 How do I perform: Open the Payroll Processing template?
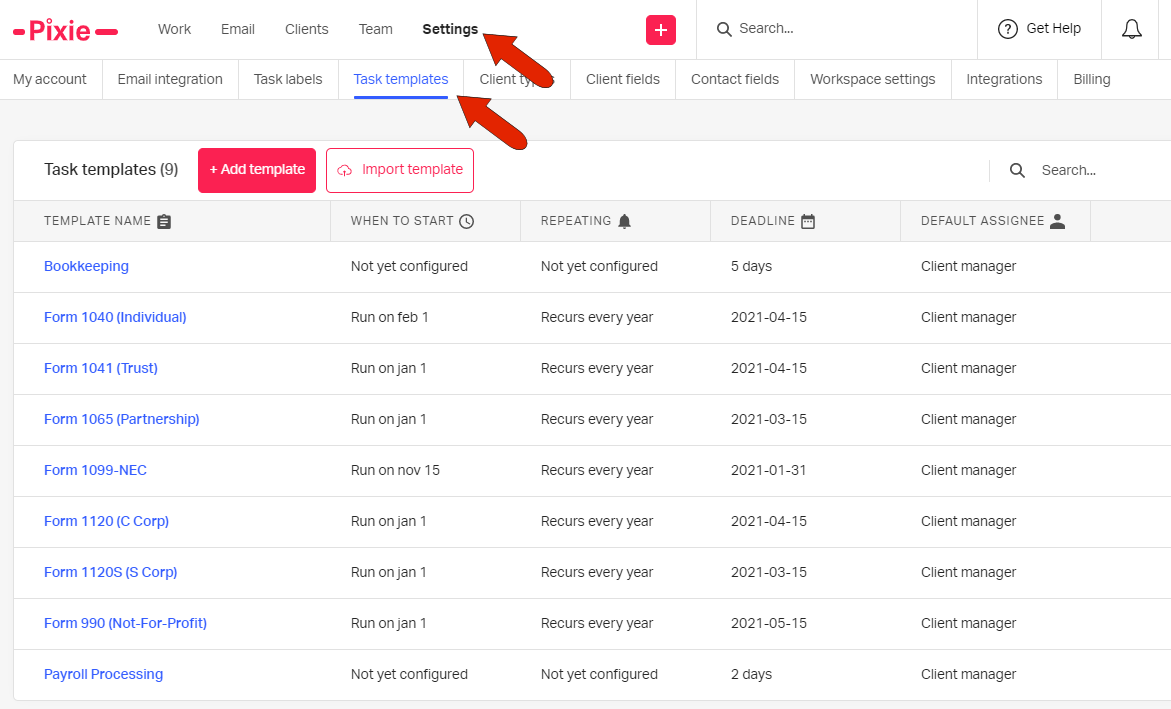(103, 674)
